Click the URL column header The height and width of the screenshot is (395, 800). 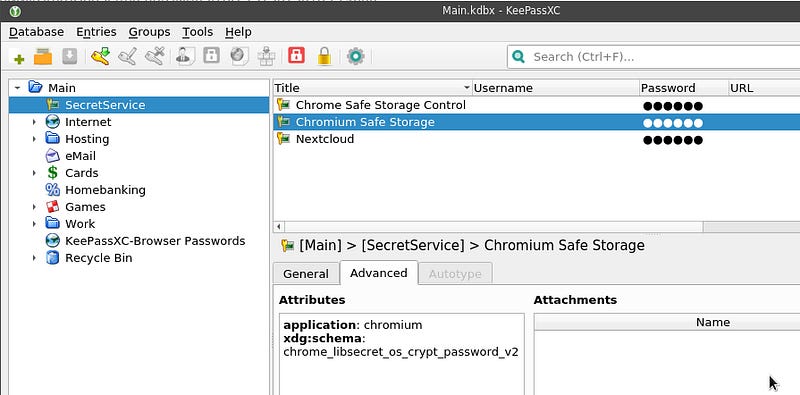(764, 88)
